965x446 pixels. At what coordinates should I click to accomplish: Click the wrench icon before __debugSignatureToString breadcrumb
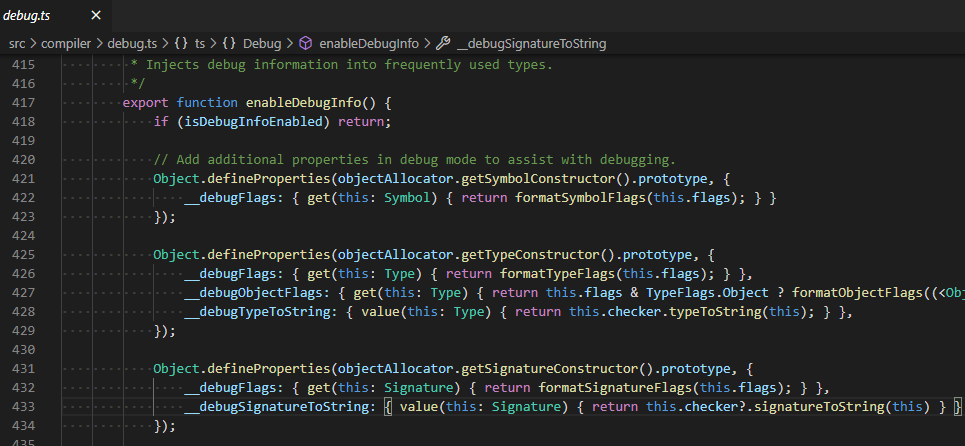click(x=442, y=44)
